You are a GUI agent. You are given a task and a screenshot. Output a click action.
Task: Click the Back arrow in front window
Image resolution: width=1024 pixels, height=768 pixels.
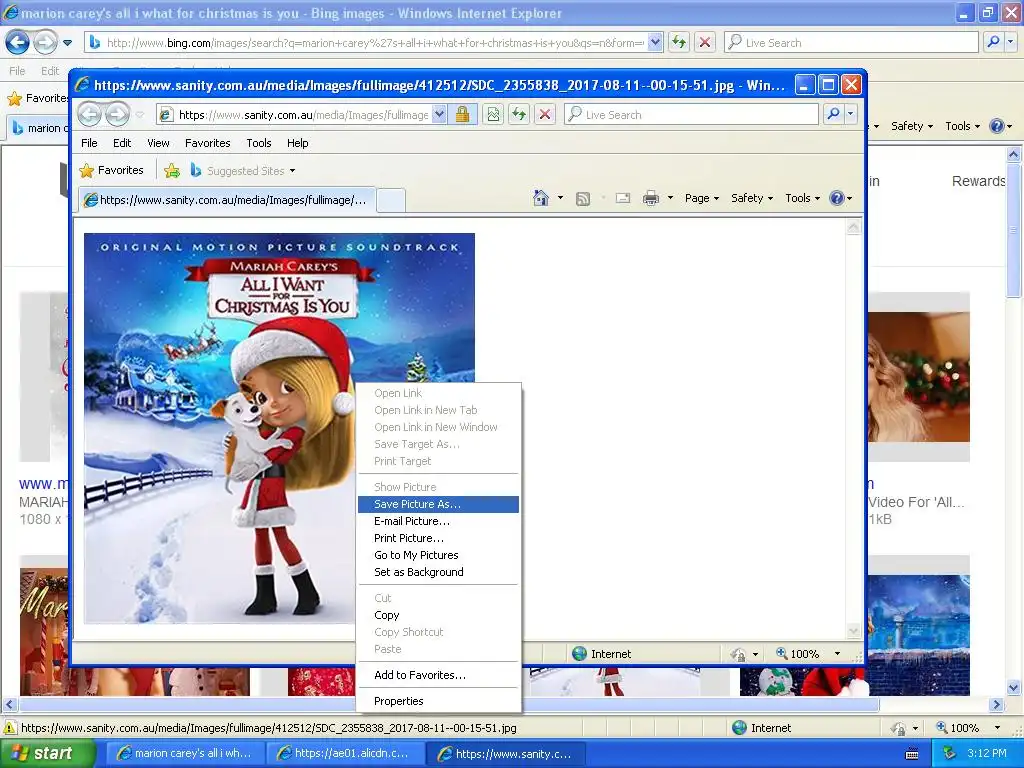(90, 115)
